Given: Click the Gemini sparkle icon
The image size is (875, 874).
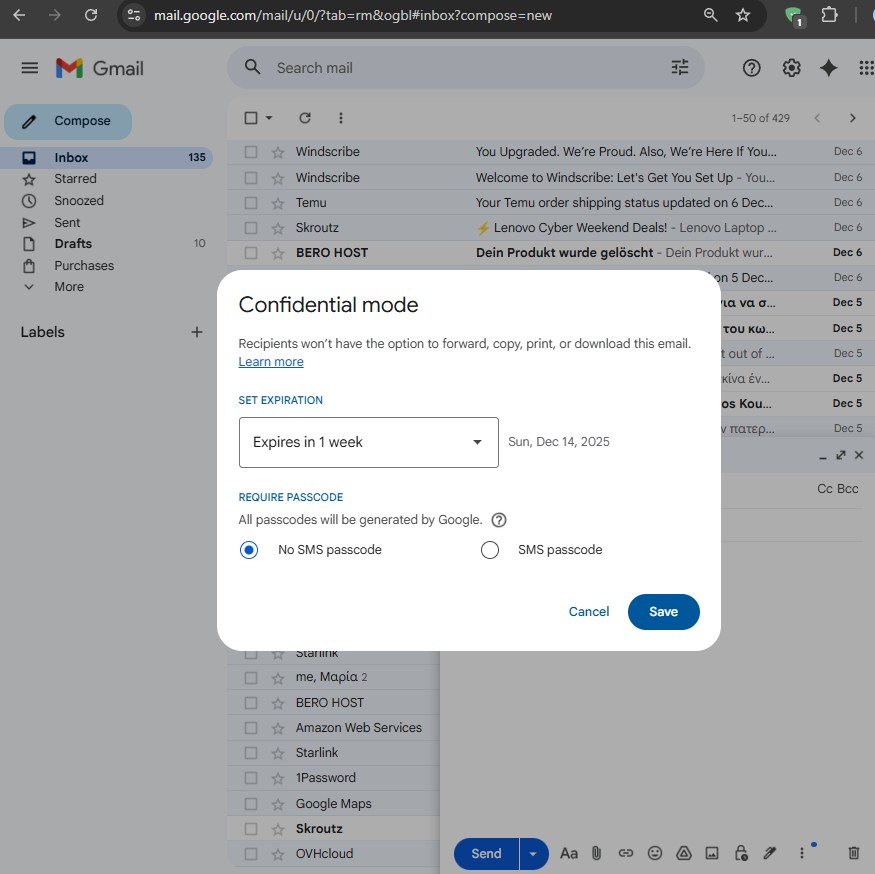Looking at the screenshot, I should [x=828, y=68].
